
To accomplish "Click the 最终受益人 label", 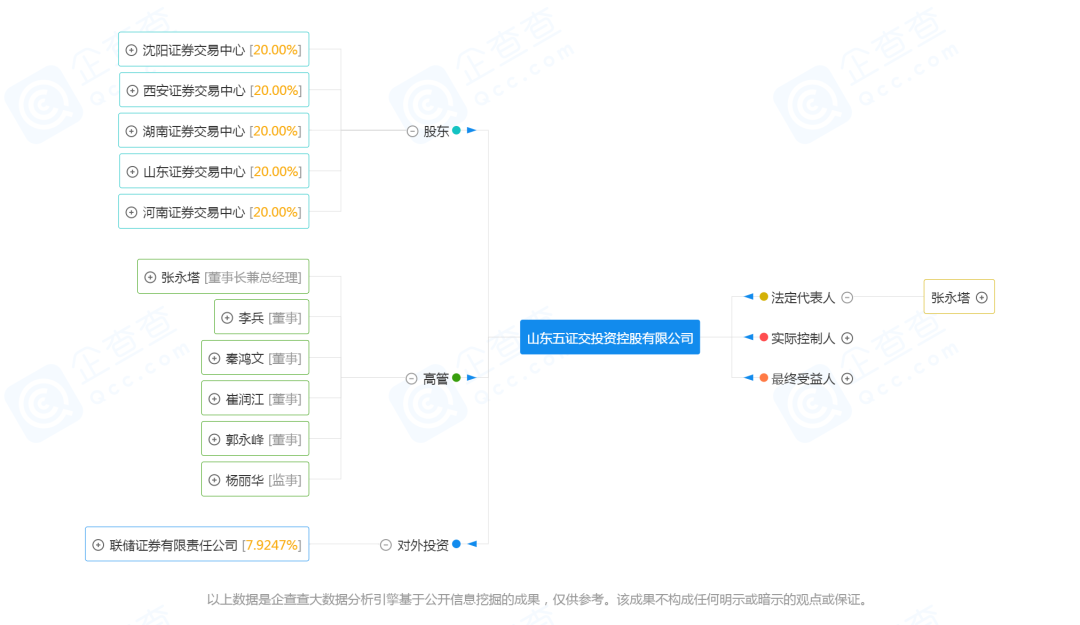I will coord(803,378).
